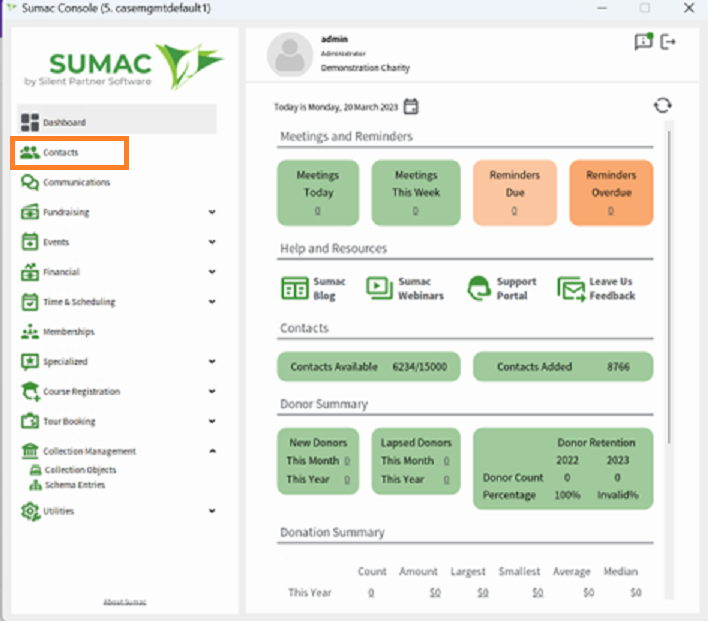Click the Reminders Overdue card
The height and width of the screenshot is (621, 708).
[611, 193]
